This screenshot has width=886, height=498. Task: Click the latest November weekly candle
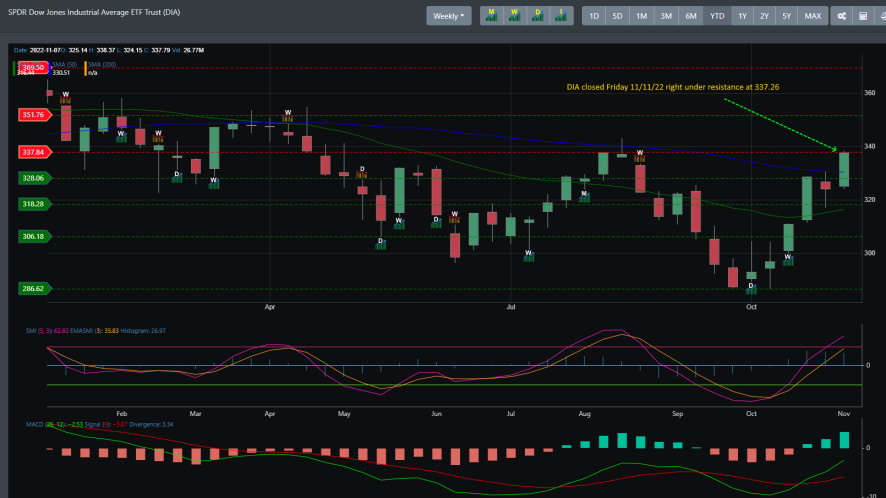pyautogui.click(x=844, y=170)
